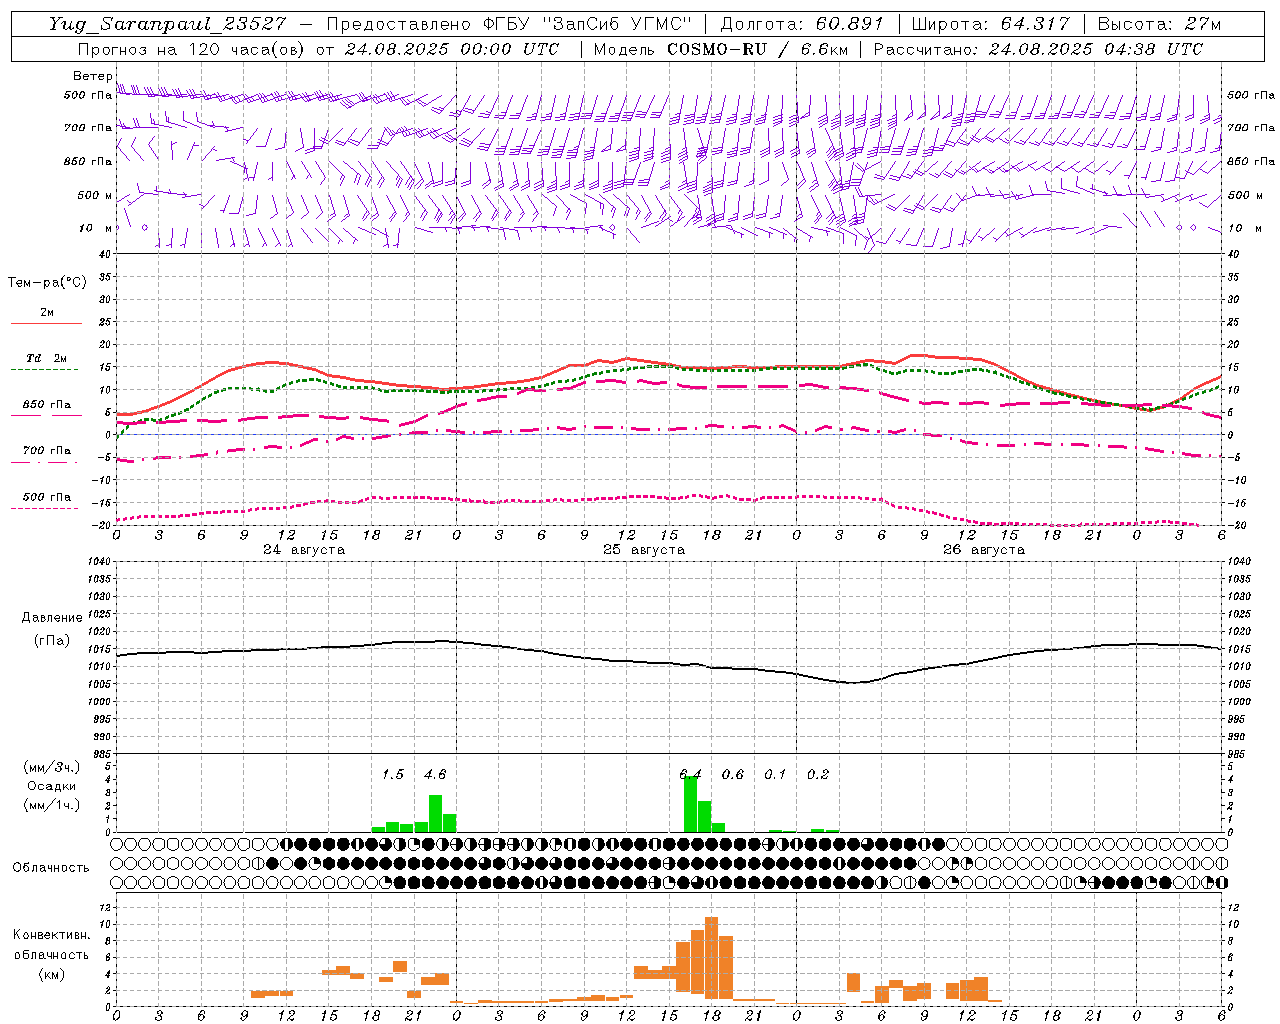Click the 25 августа date label
The width and height of the screenshot is (1280, 1024).
coord(644,550)
